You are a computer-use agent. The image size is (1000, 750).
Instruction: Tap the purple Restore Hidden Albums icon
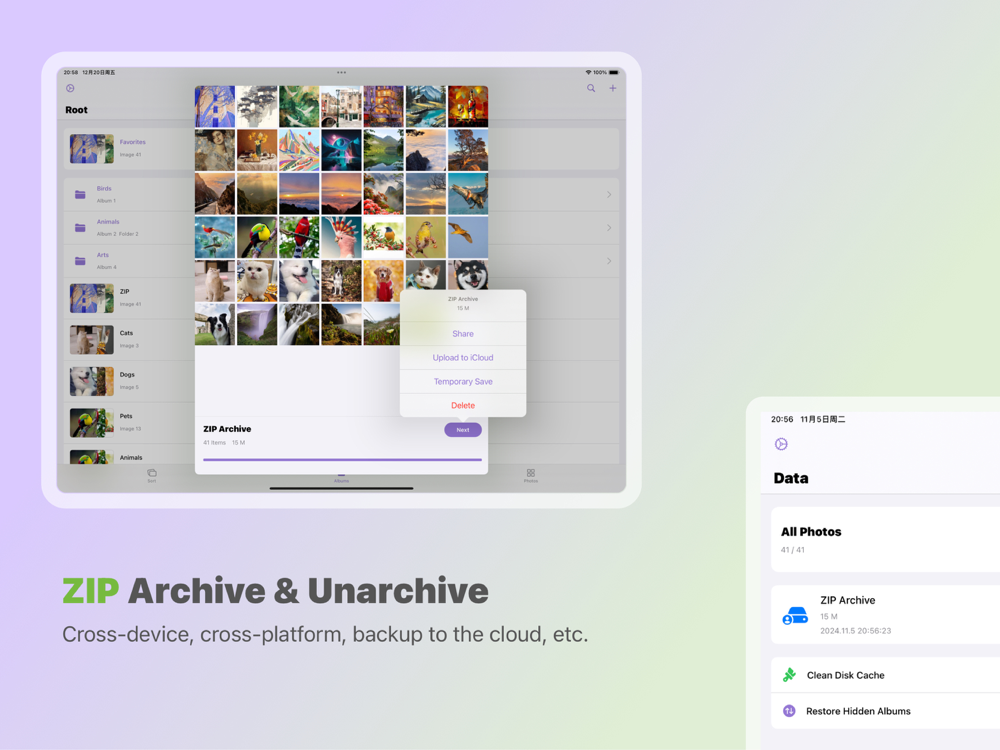pyautogui.click(x=789, y=710)
